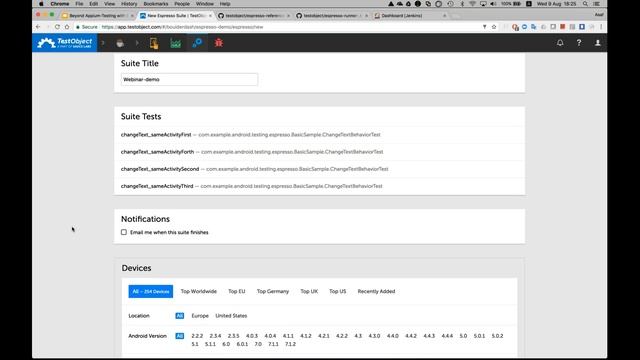Click the browser back arrow

point(38,27)
